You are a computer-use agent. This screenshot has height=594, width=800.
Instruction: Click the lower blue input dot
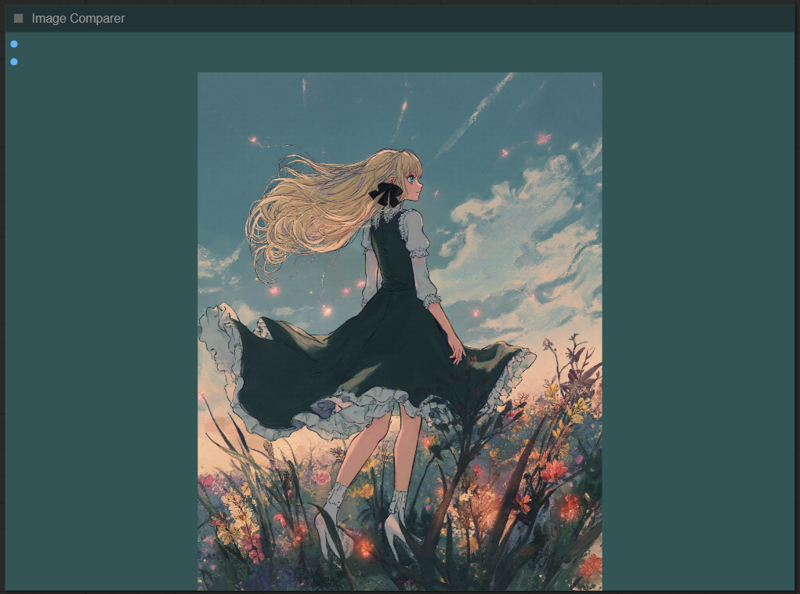click(x=14, y=62)
